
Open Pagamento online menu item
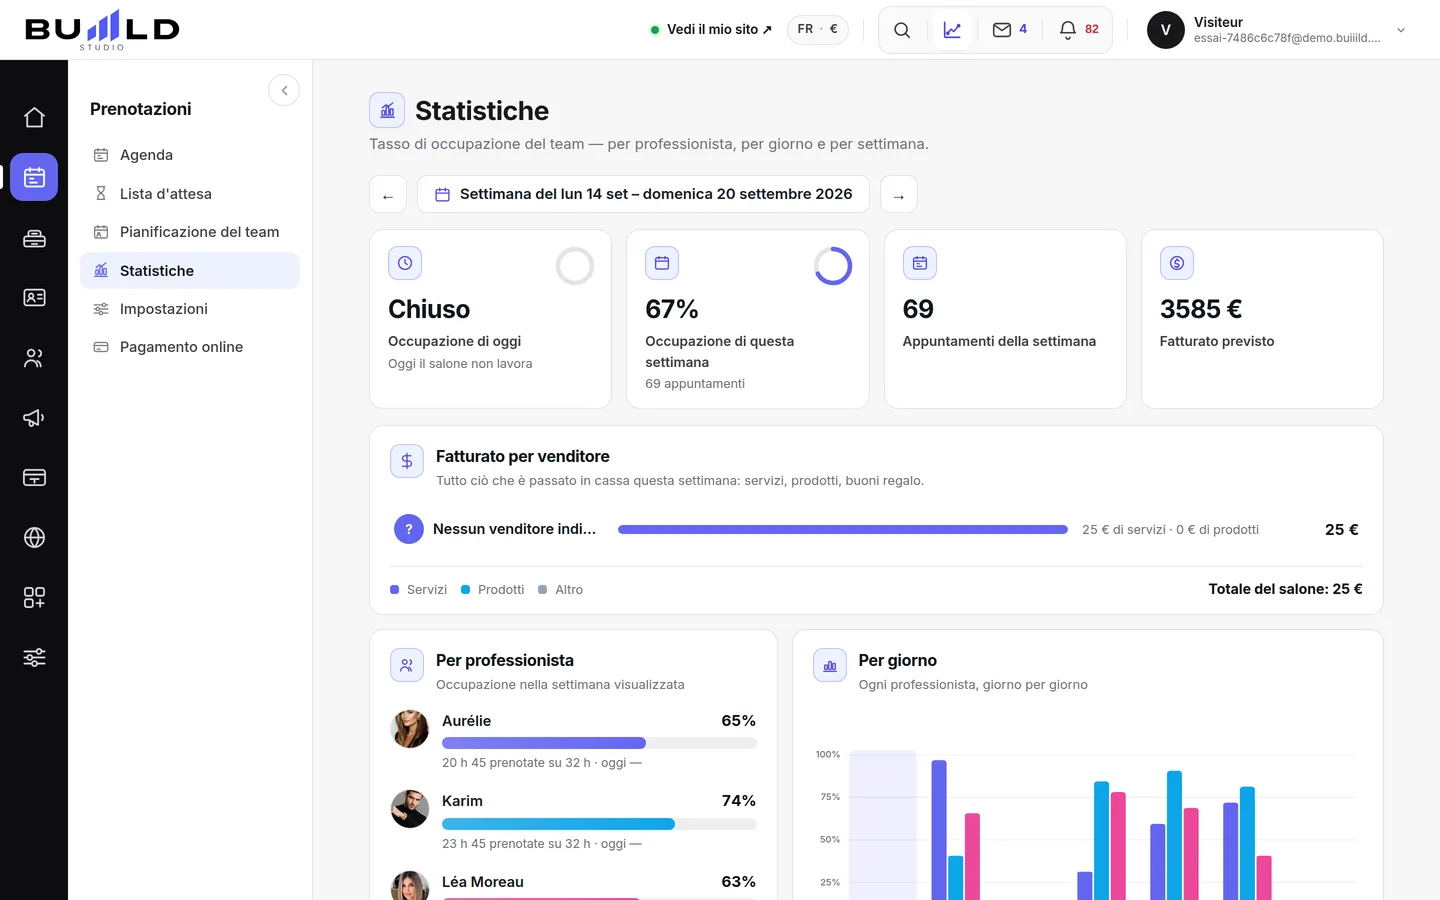coord(190,347)
